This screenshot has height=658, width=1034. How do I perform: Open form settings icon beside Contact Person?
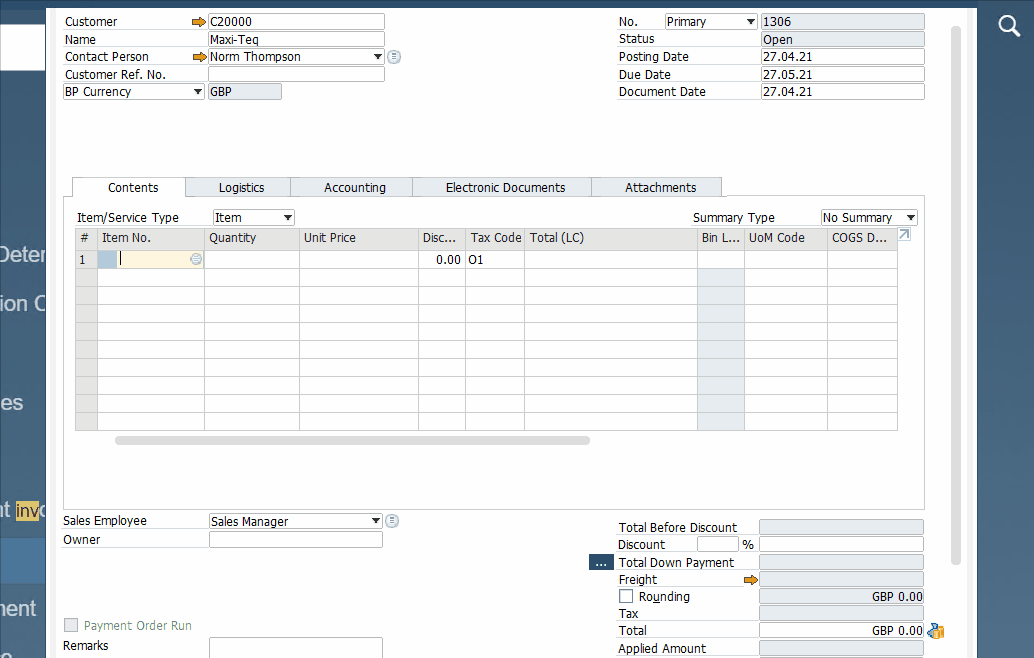point(393,57)
